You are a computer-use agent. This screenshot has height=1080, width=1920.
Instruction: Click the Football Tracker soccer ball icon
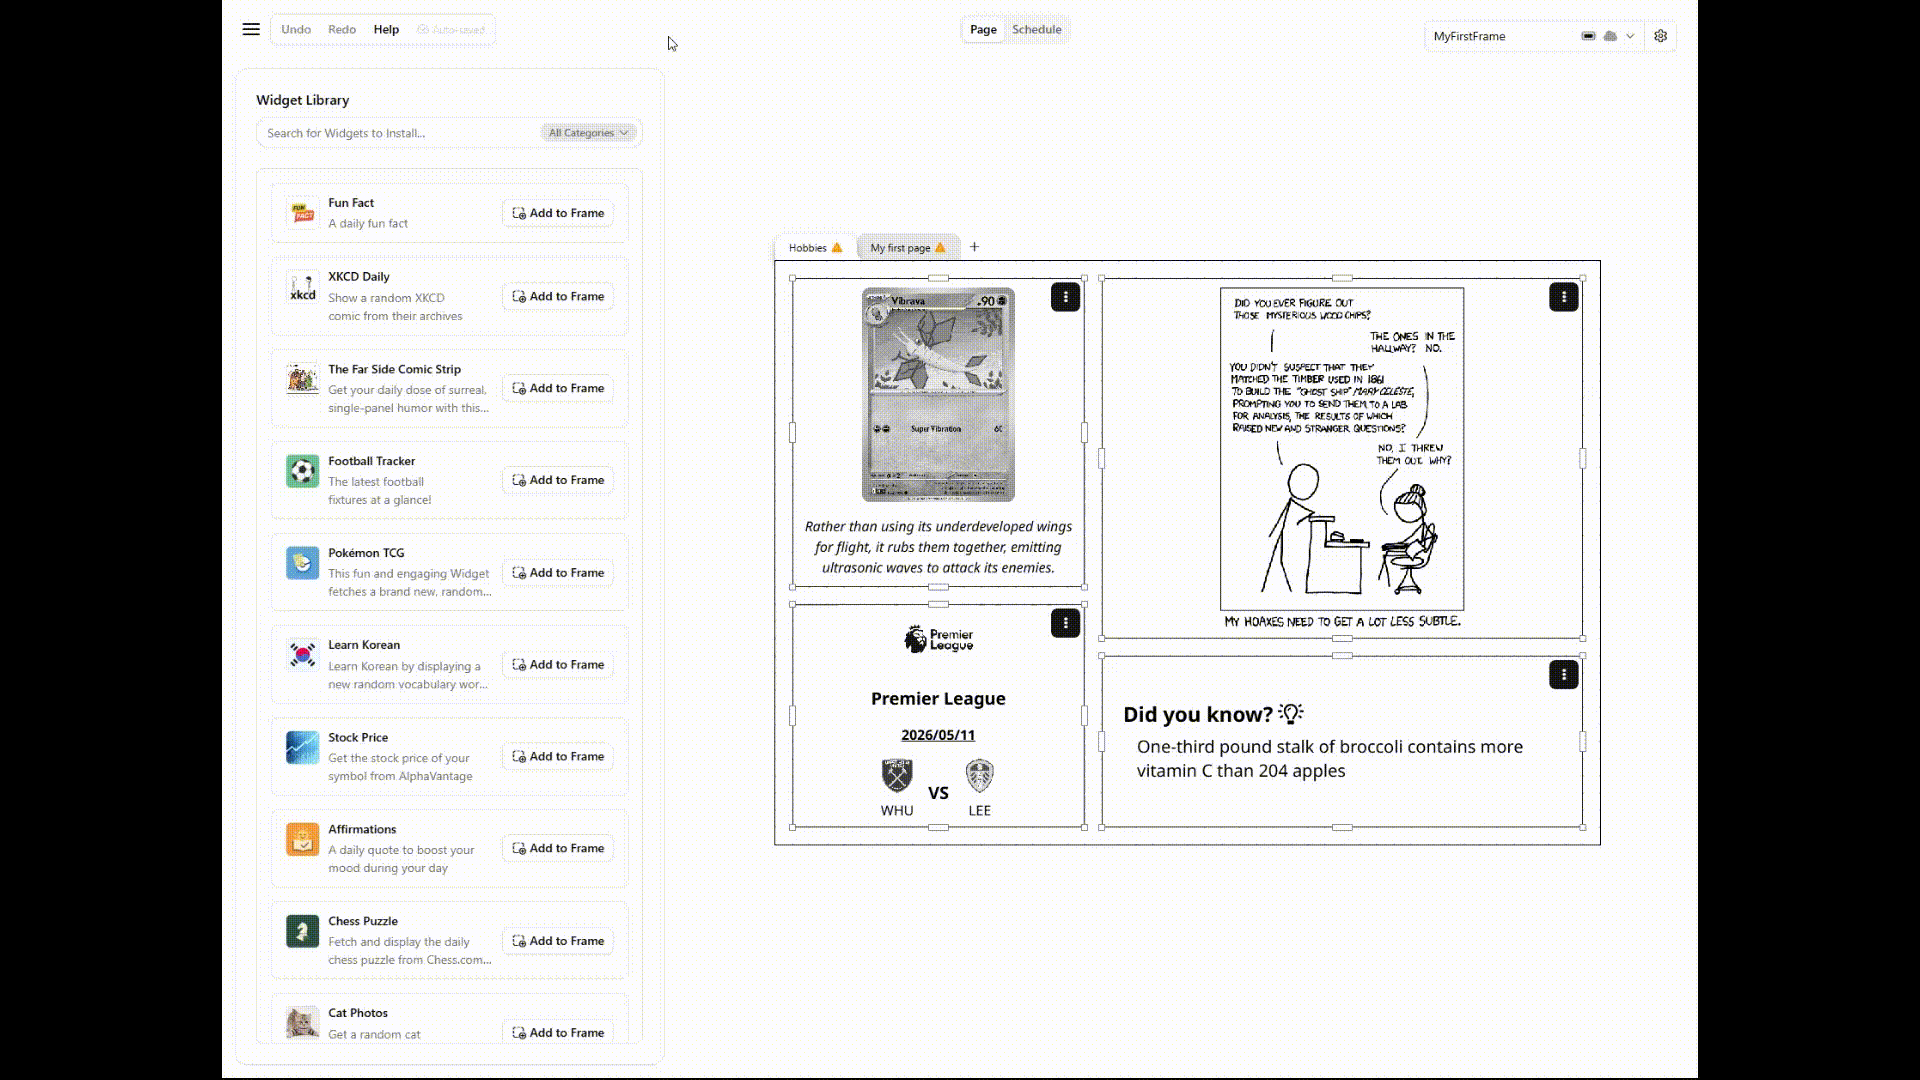302,471
